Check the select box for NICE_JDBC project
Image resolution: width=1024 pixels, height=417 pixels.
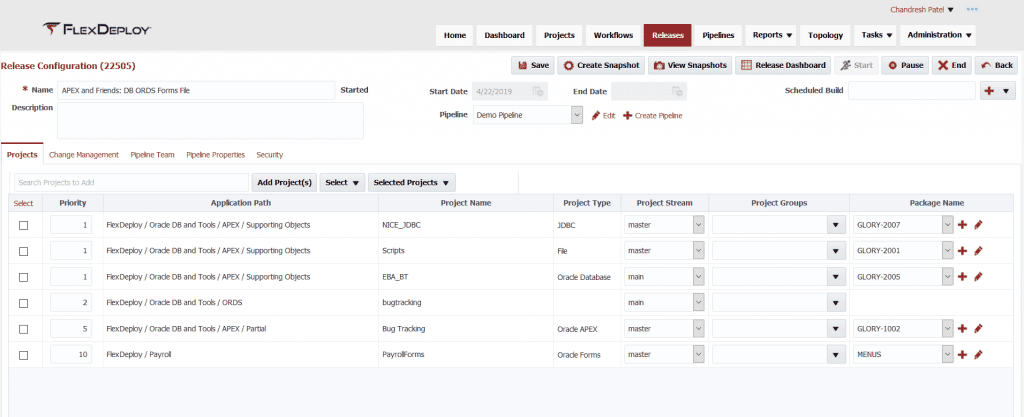[23, 225]
